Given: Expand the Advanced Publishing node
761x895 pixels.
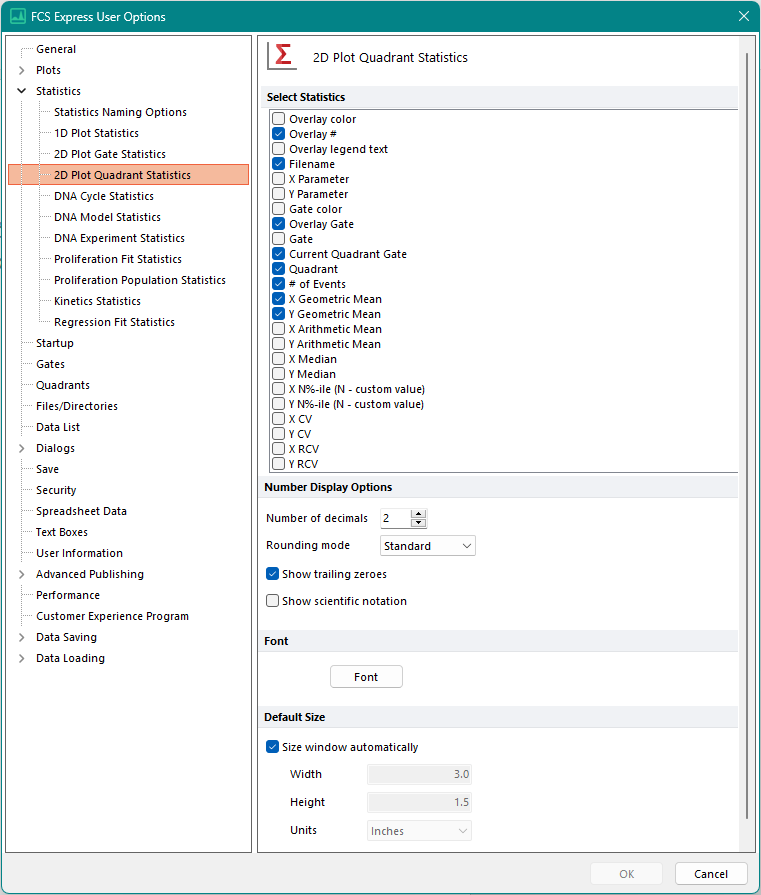Looking at the screenshot, I should (22, 574).
